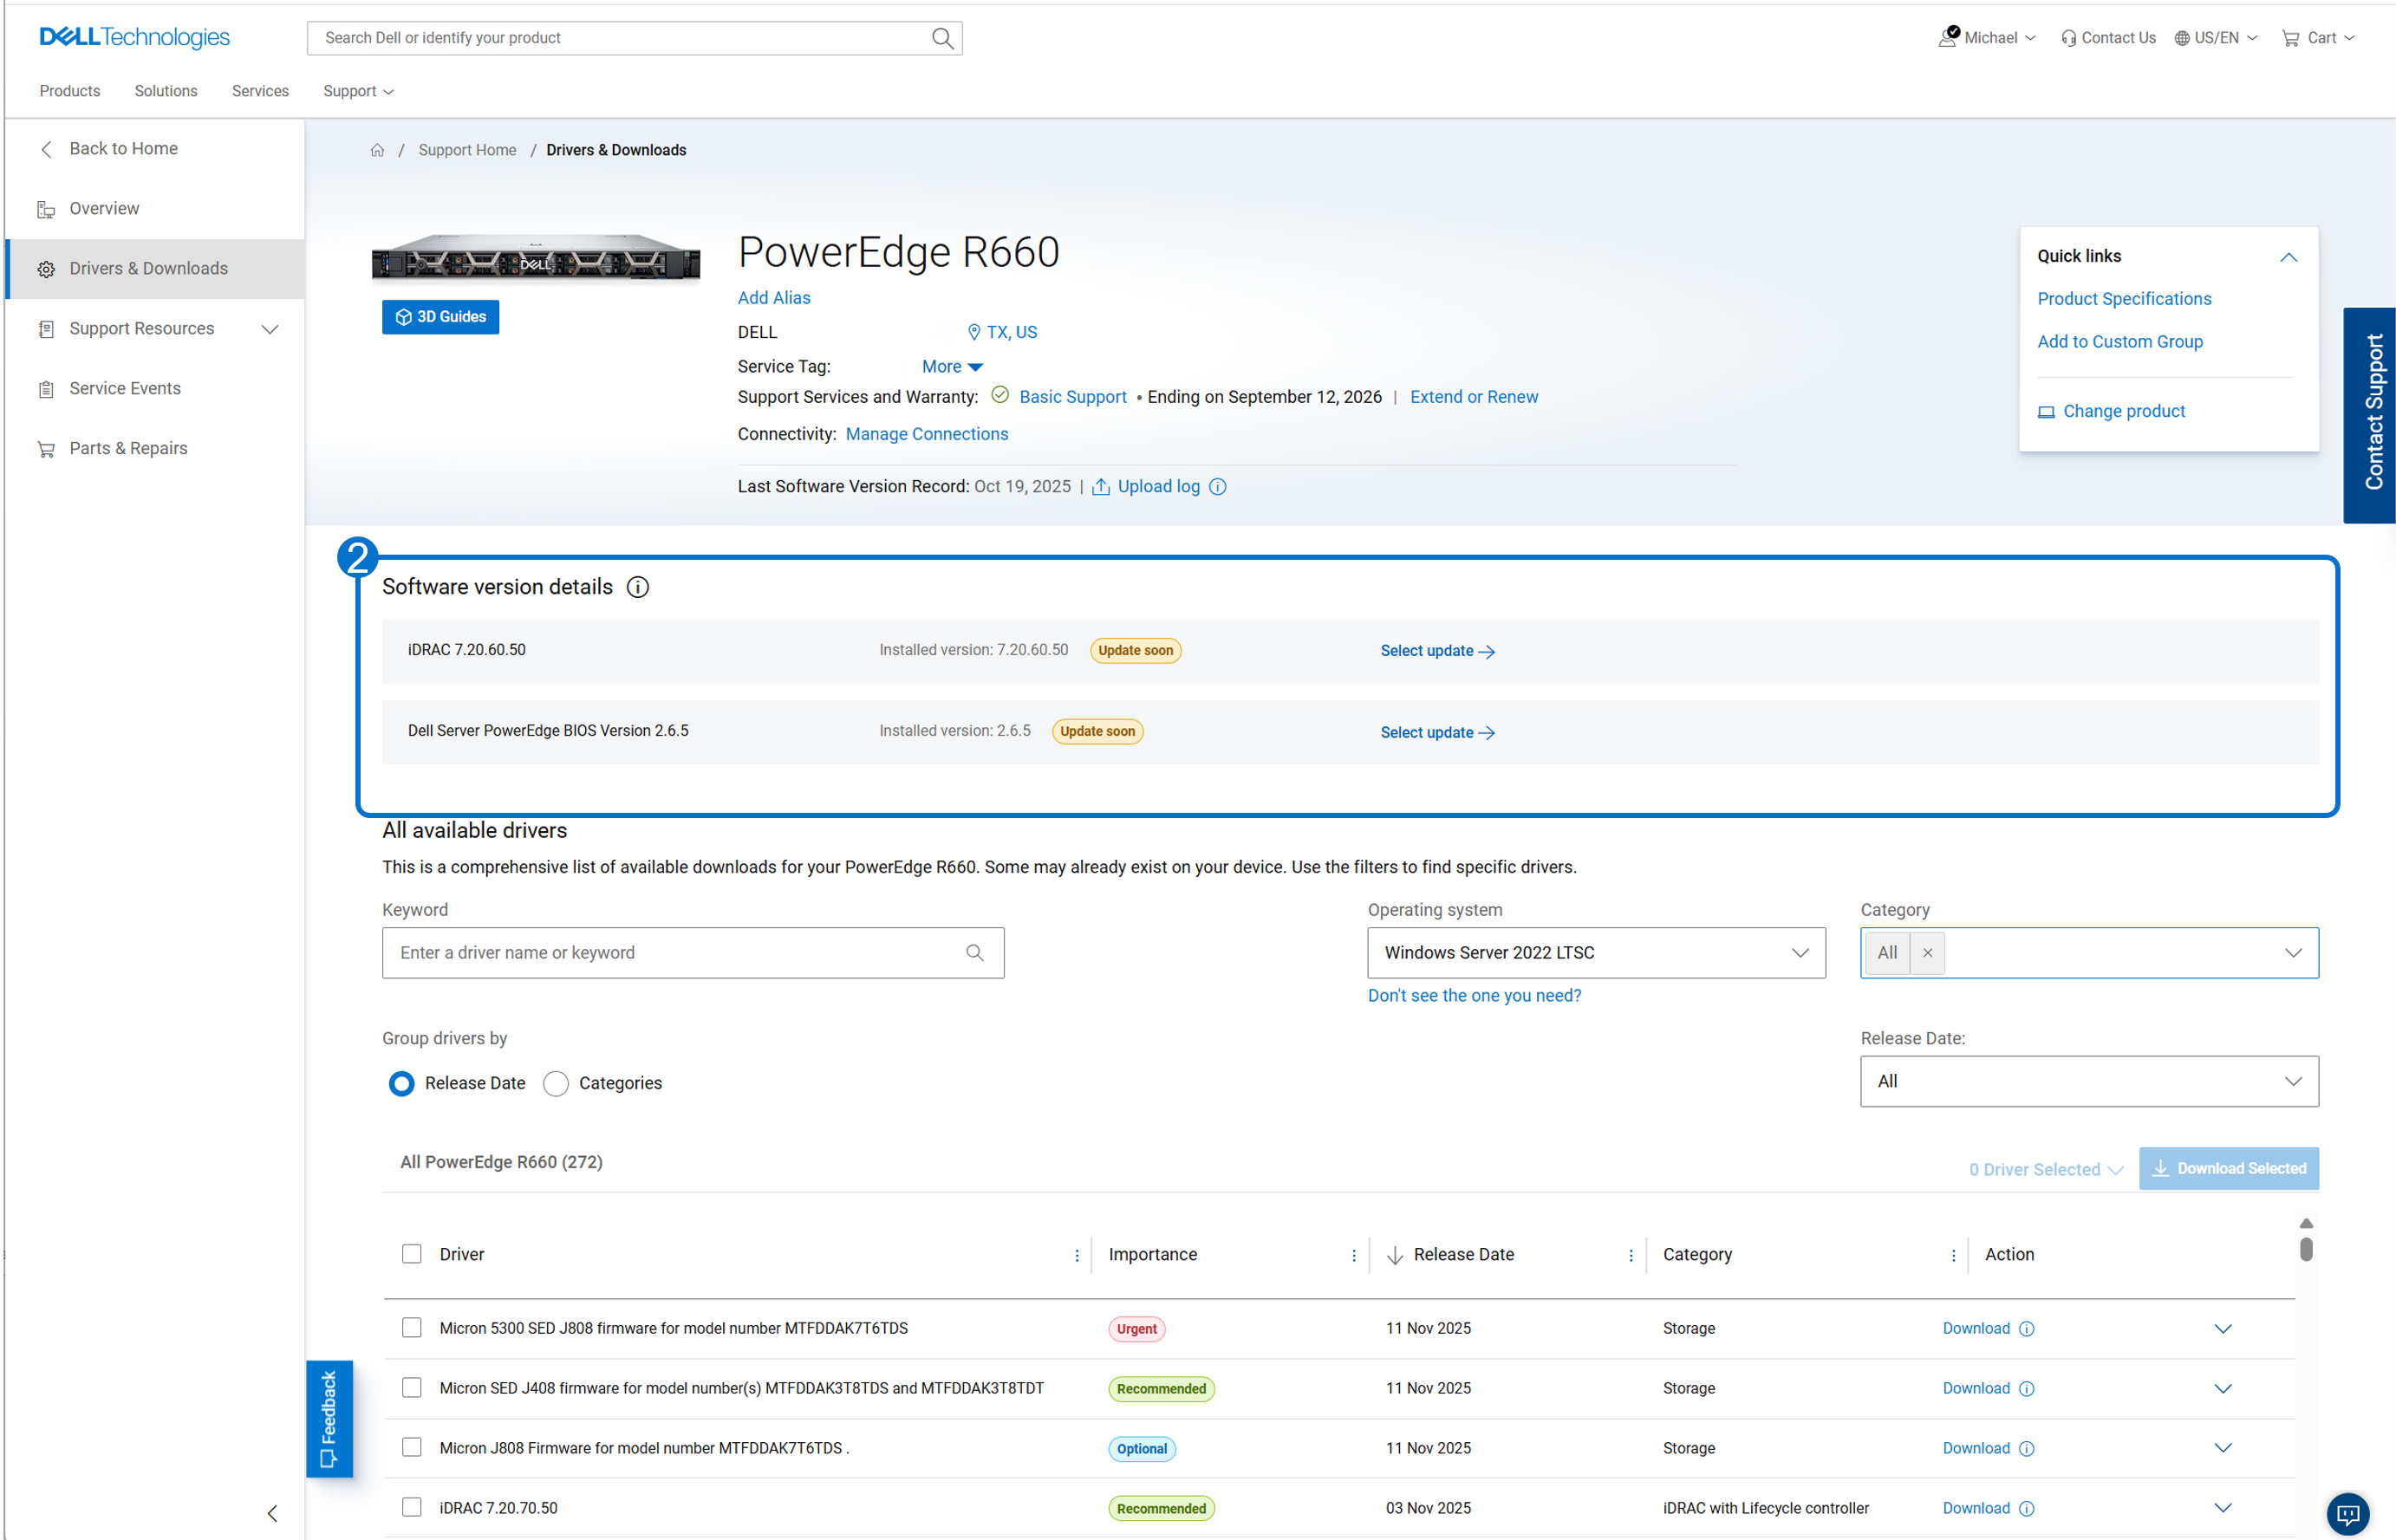Expand the Release Date filter dropdown

point(2088,1081)
